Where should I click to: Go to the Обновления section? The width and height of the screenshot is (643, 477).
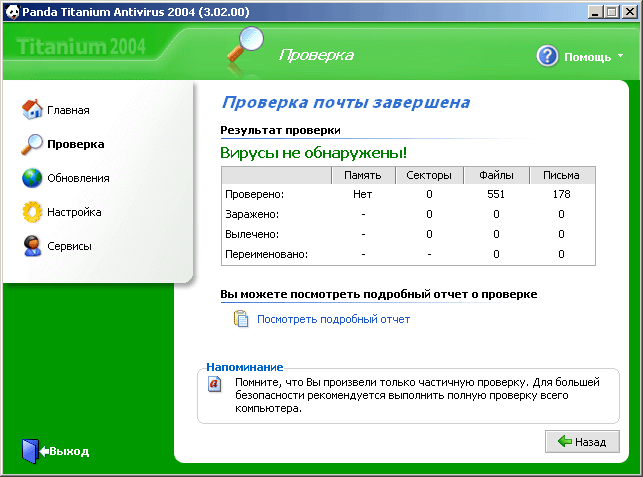point(78,178)
